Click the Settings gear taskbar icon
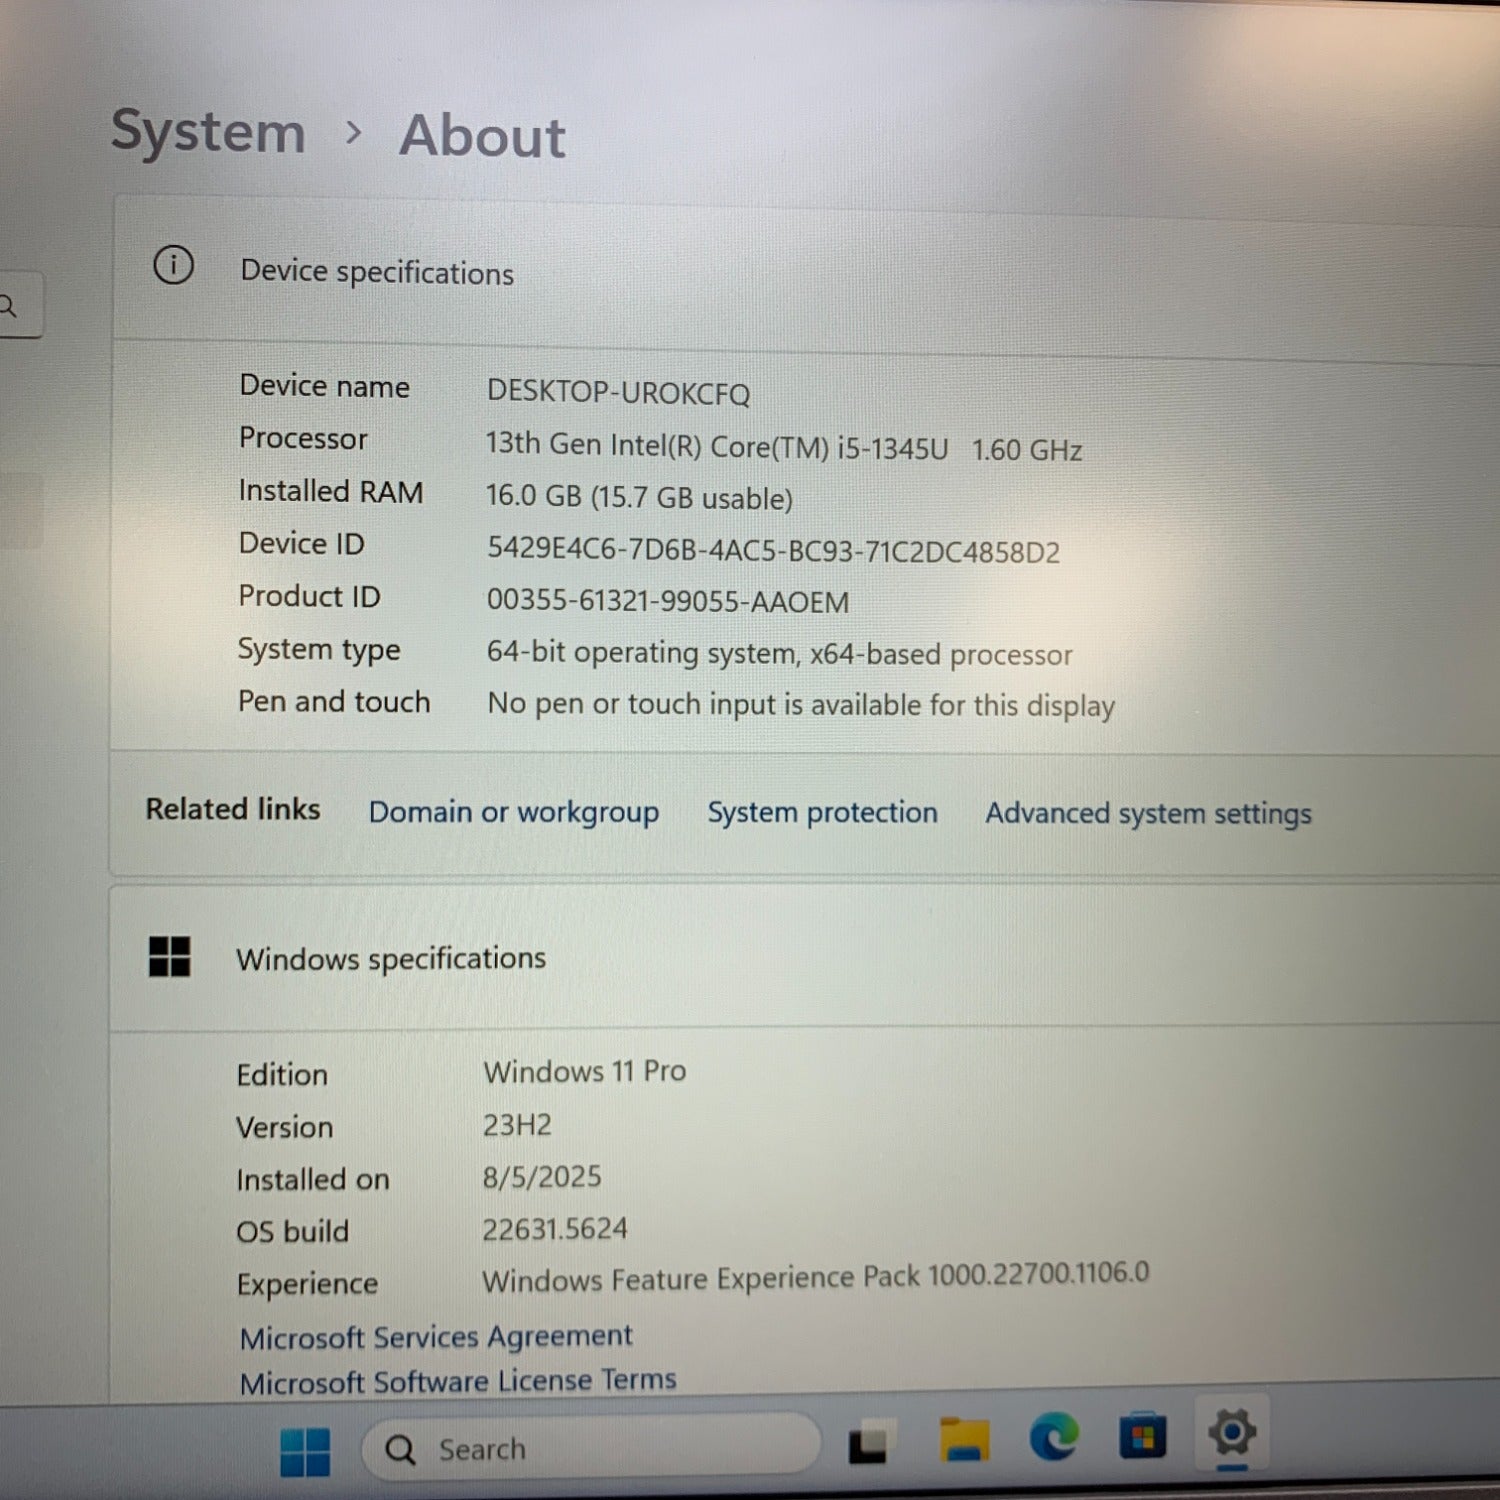The width and height of the screenshot is (1500, 1500). coord(1232,1433)
